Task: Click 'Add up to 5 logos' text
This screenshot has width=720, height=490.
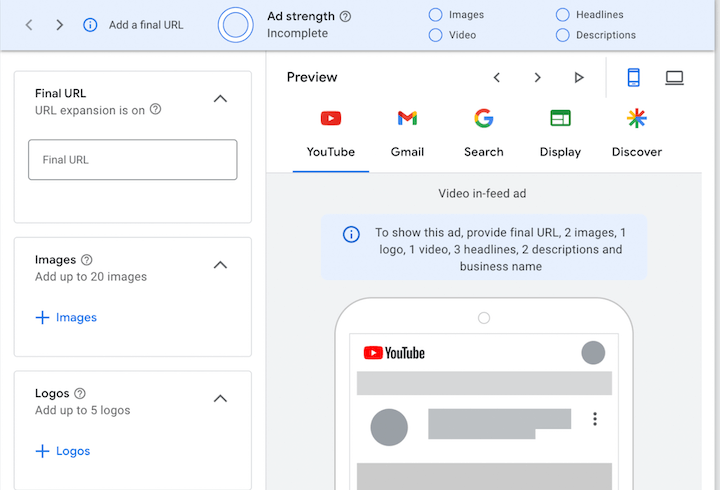Action: 83,411
